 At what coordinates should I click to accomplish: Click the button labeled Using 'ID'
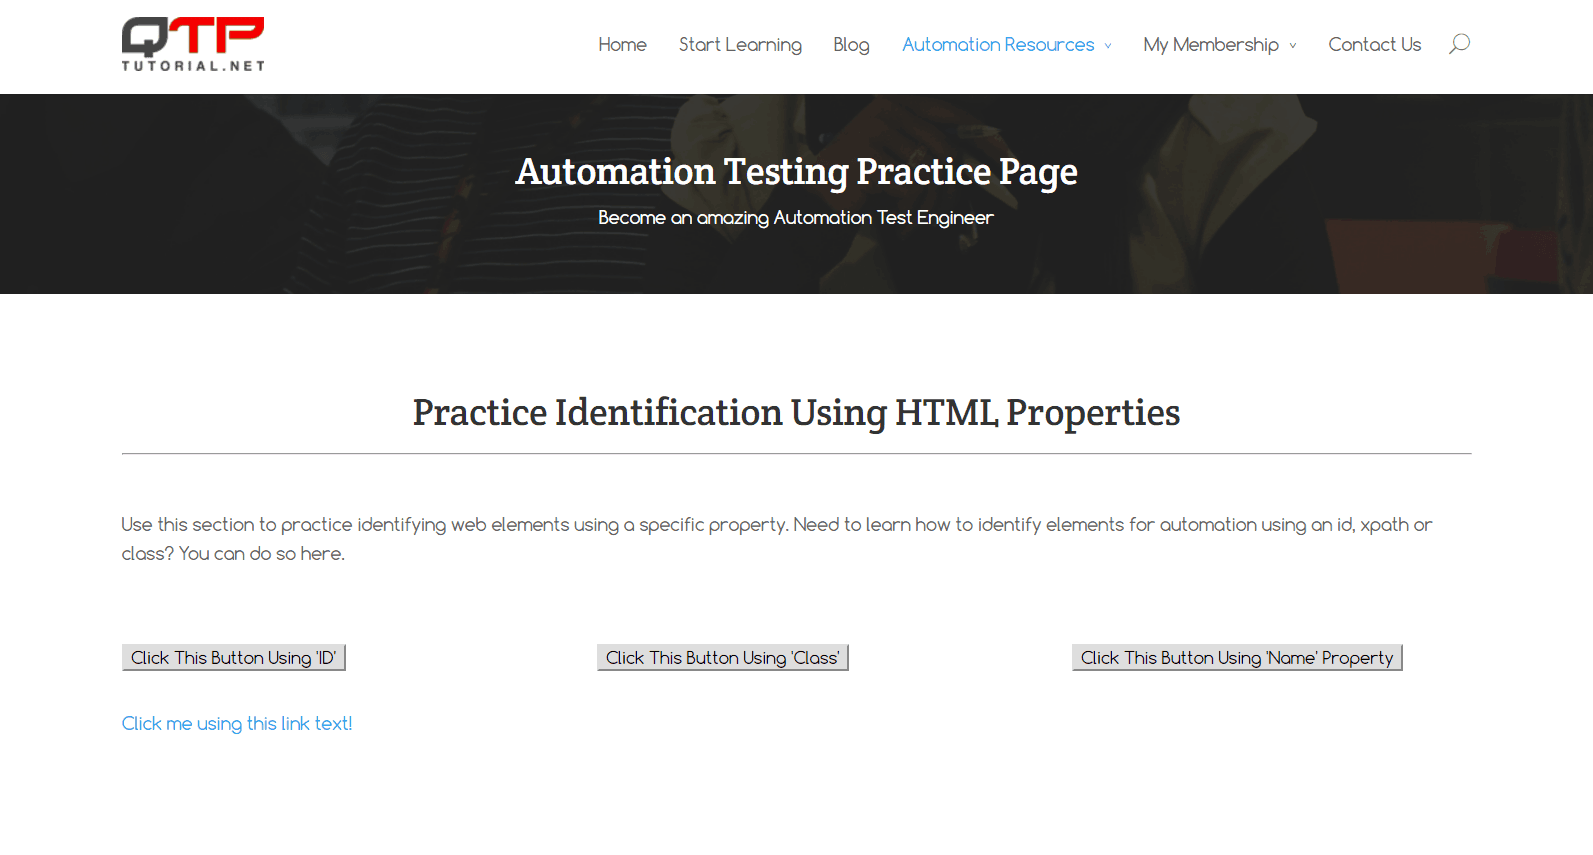(x=234, y=657)
